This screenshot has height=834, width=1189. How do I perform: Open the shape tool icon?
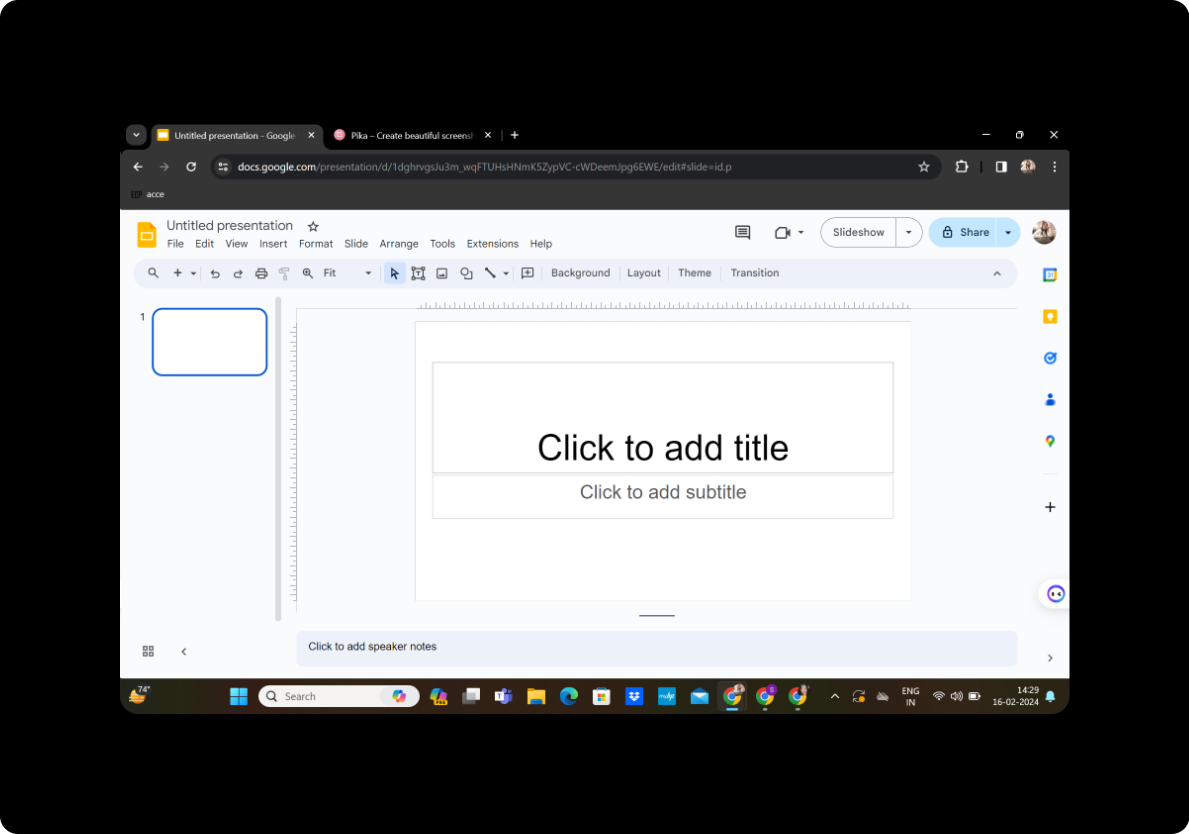click(x=466, y=274)
